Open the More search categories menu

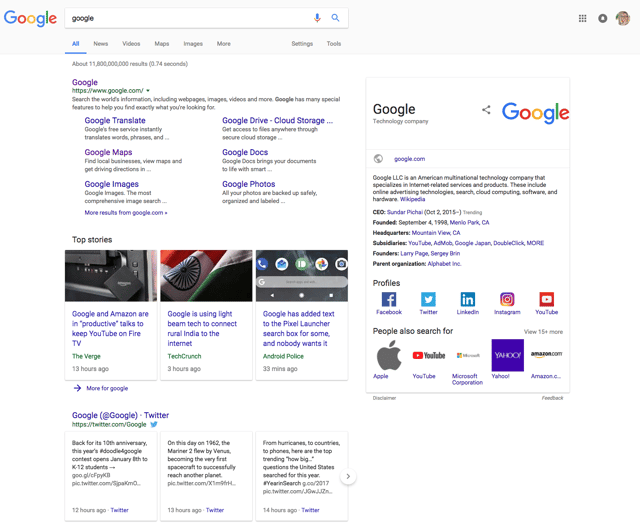pyautogui.click(x=223, y=44)
